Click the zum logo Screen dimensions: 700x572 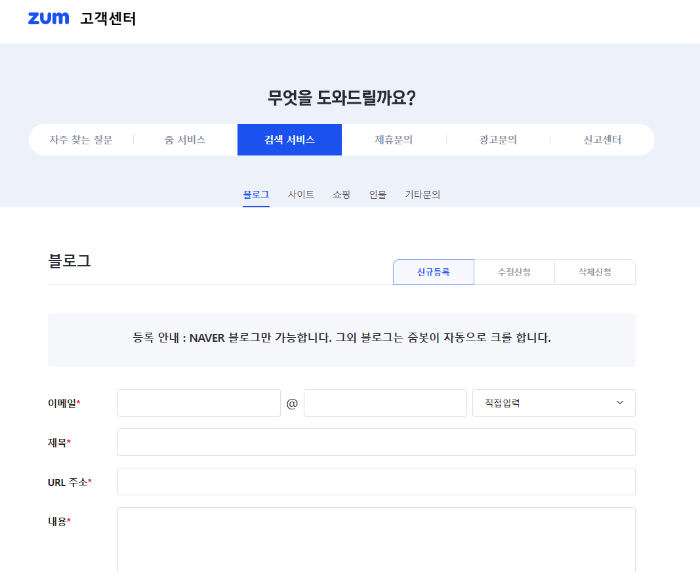[48, 18]
